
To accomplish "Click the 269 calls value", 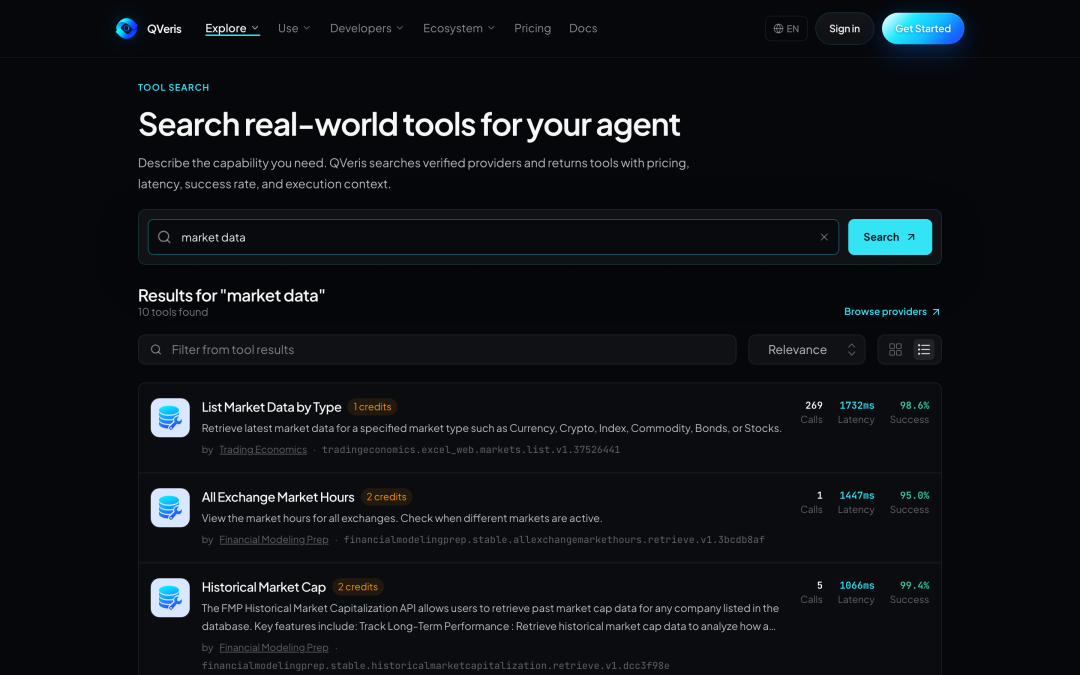I will pos(814,405).
